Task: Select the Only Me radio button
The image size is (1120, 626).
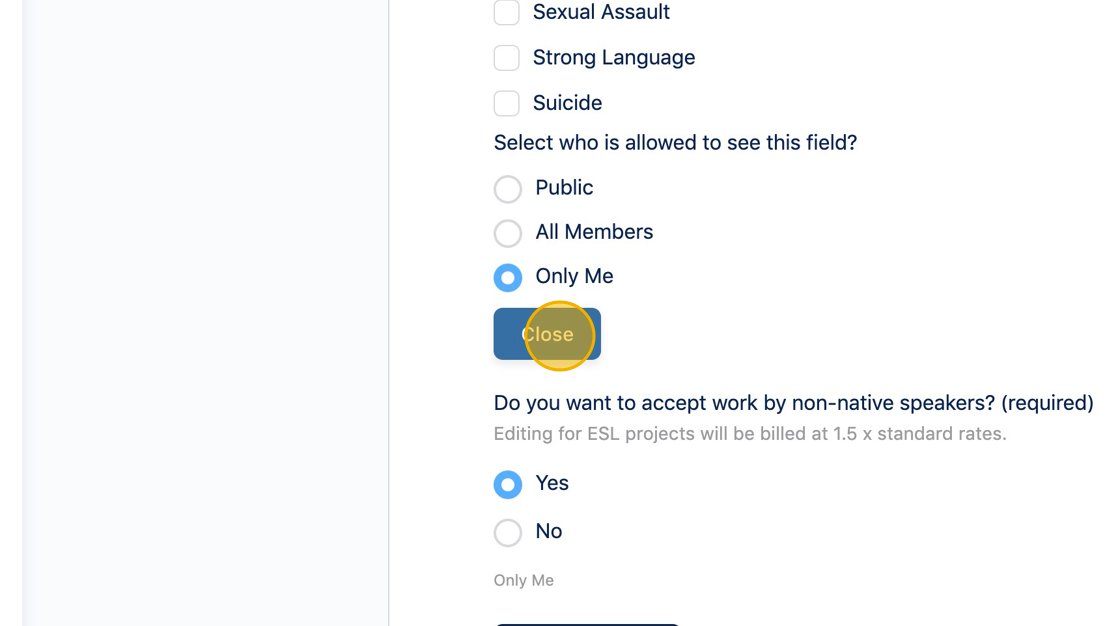Action: pos(508,277)
